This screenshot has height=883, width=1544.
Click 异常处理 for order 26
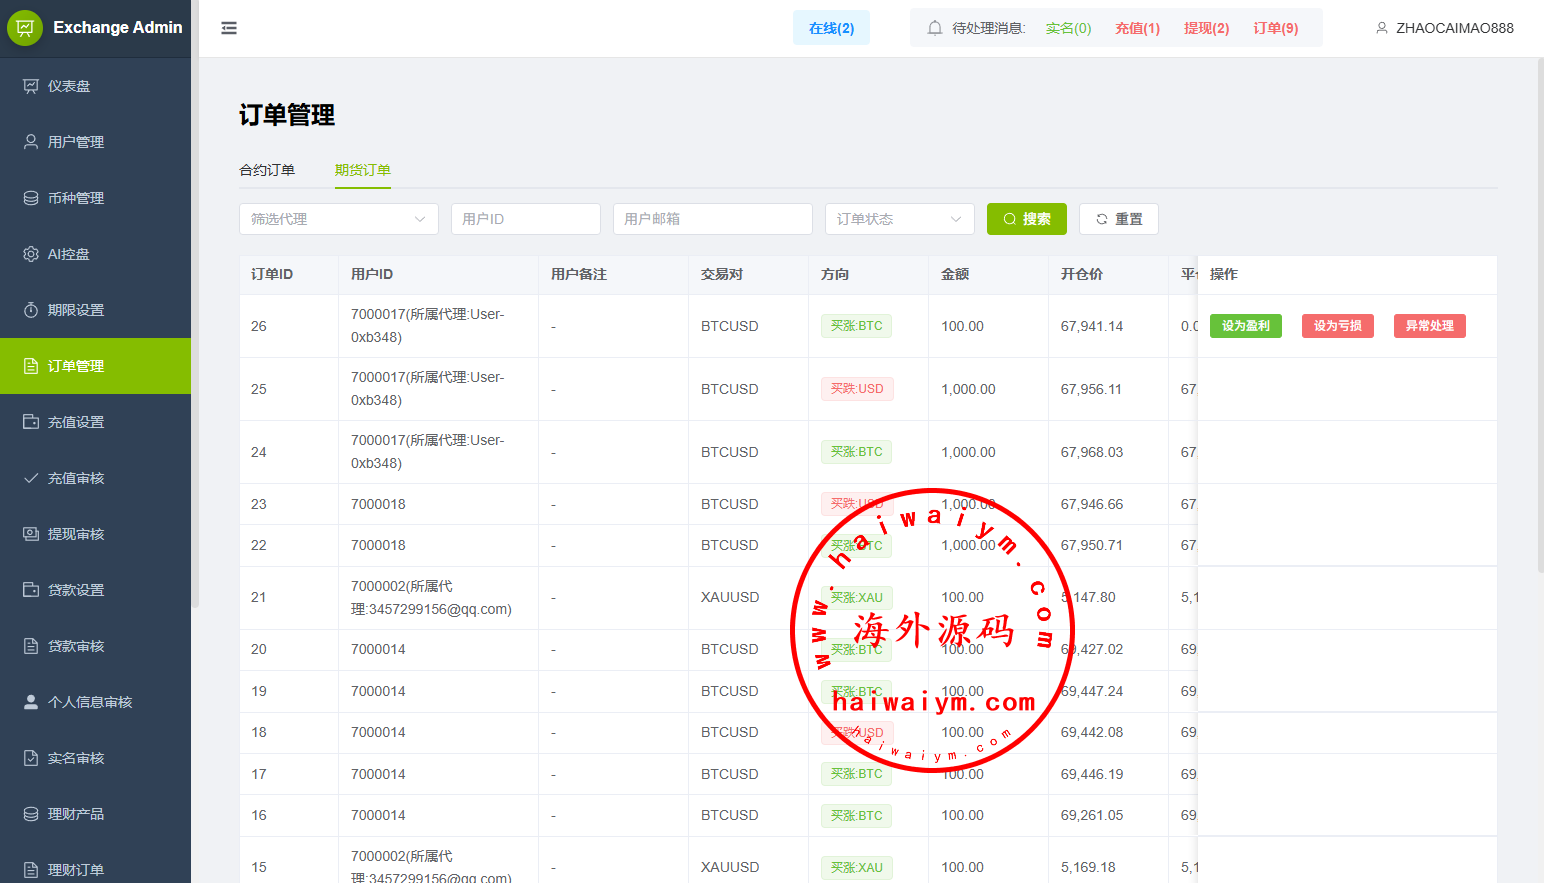point(1429,326)
